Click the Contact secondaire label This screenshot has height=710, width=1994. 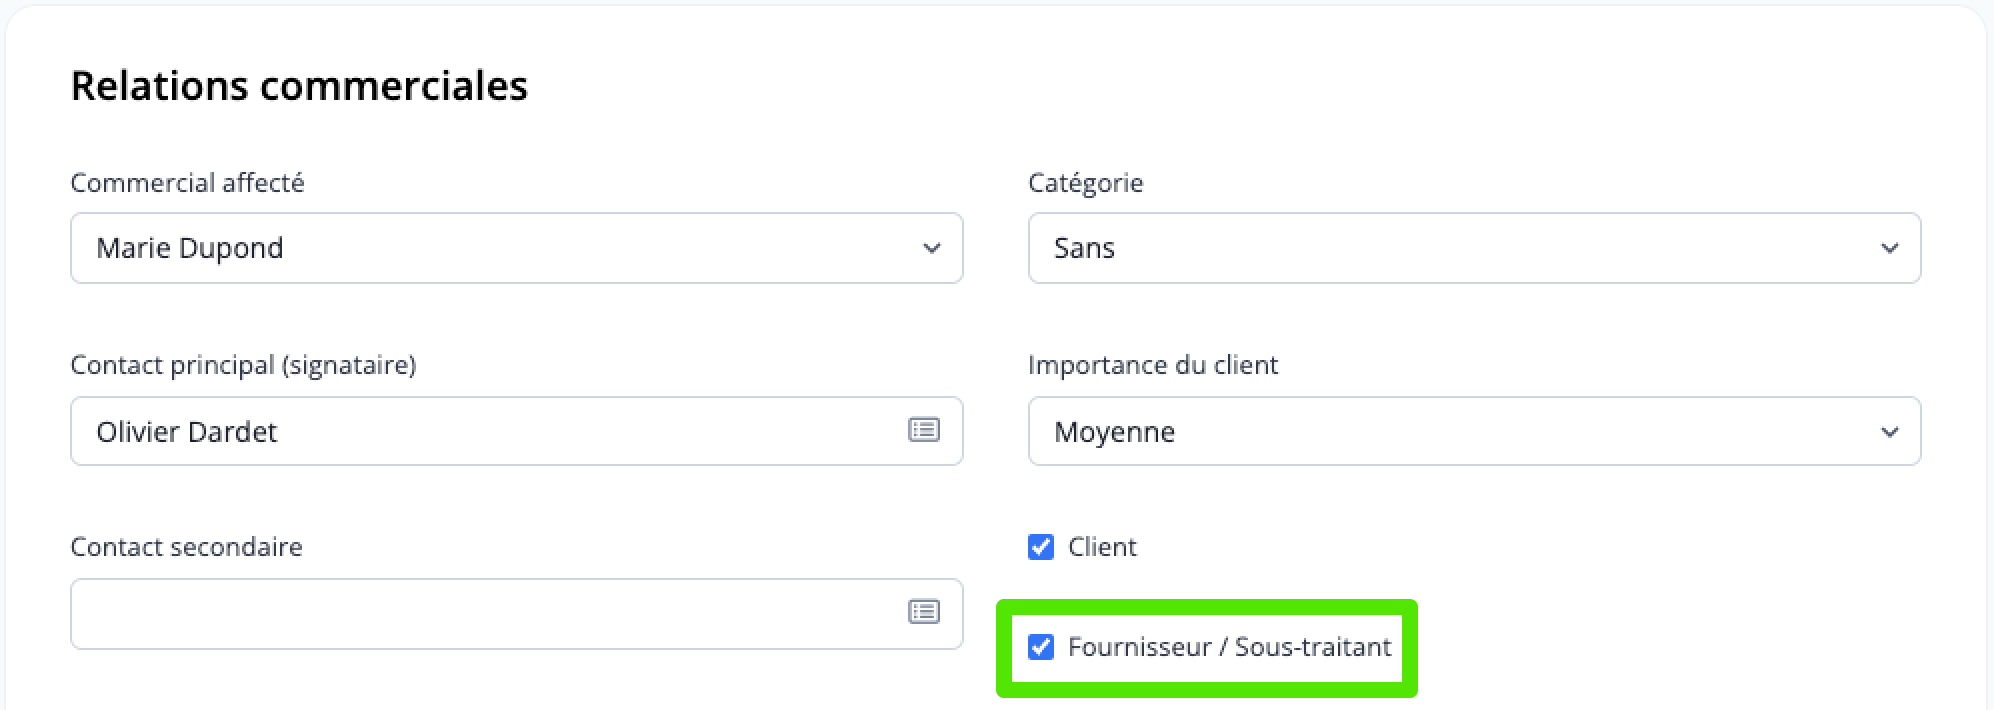pos(186,547)
